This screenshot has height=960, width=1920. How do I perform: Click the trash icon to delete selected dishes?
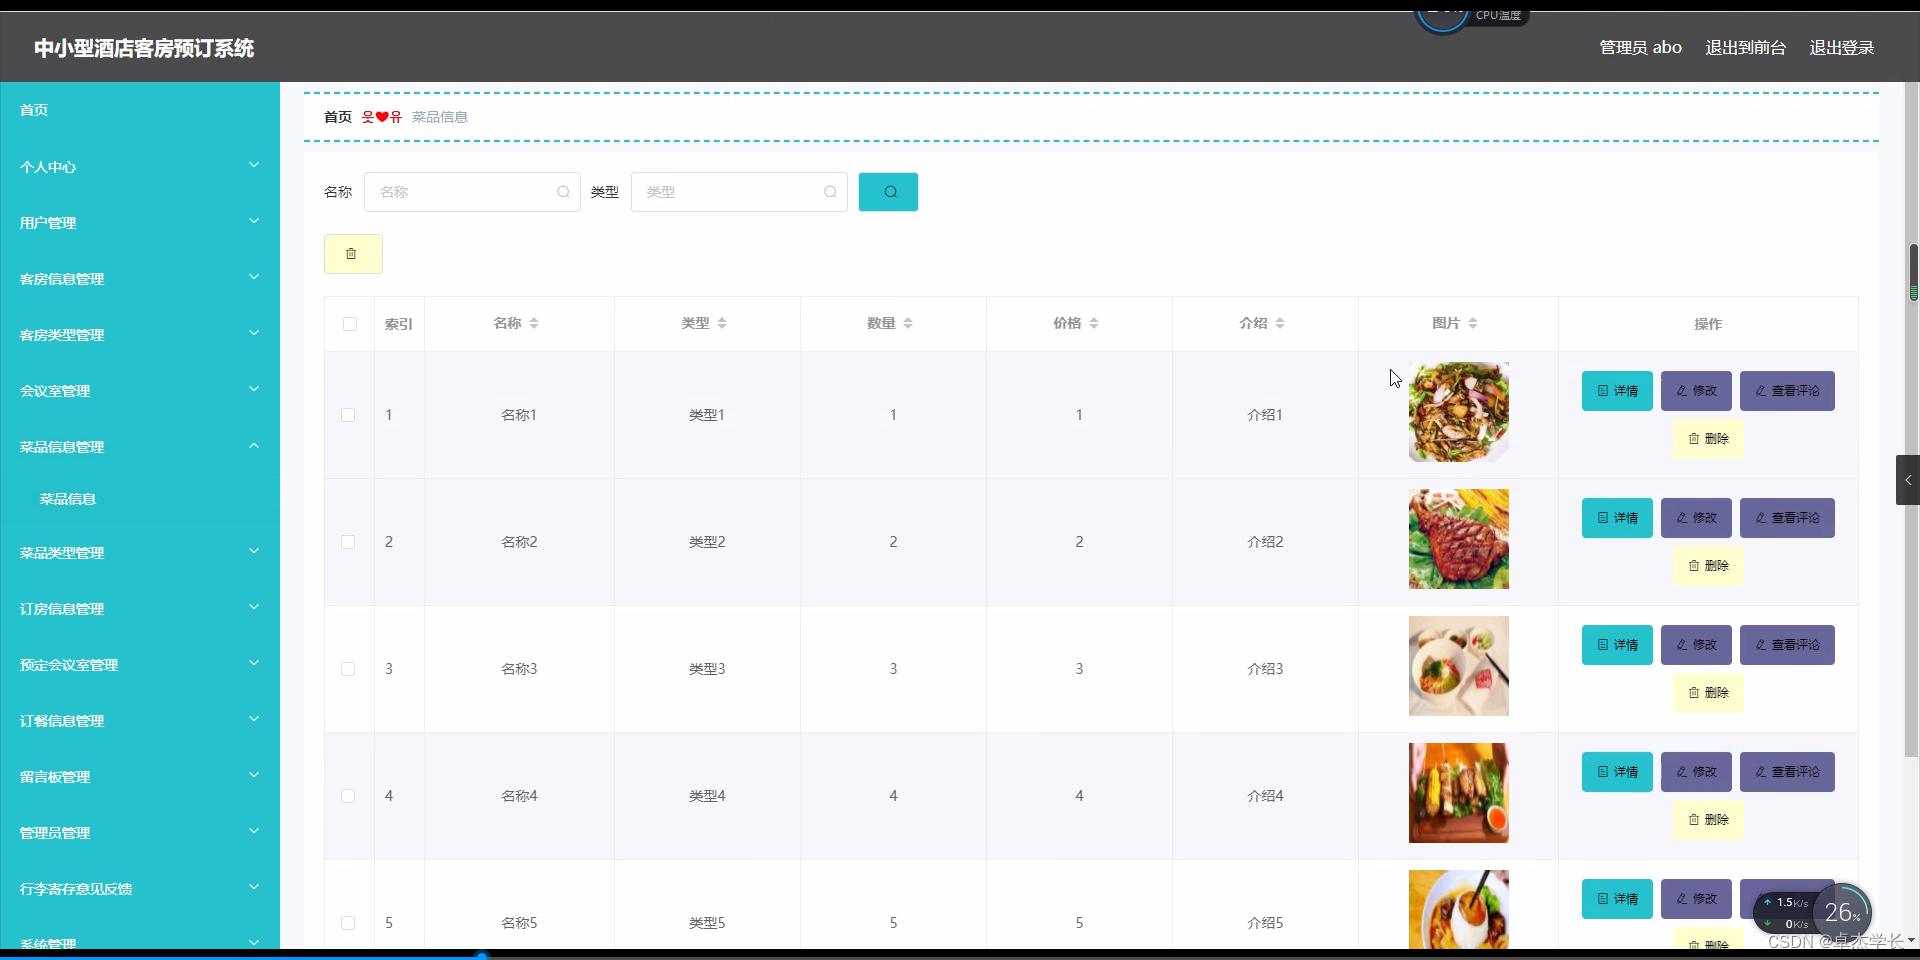pyautogui.click(x=352, y=253)
